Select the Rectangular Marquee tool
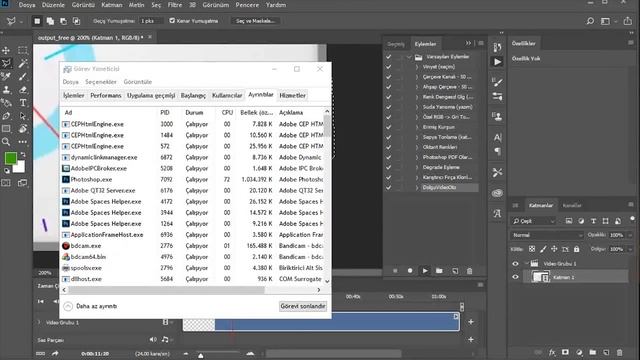 pos(23,50)
